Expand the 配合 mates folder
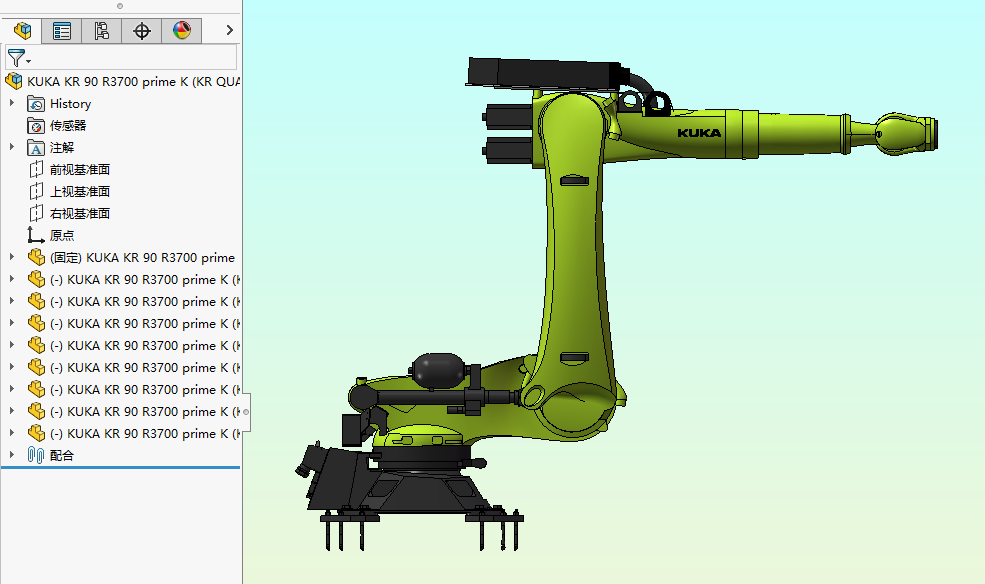The width and height of the screenshot is (985, 584). 11,455
